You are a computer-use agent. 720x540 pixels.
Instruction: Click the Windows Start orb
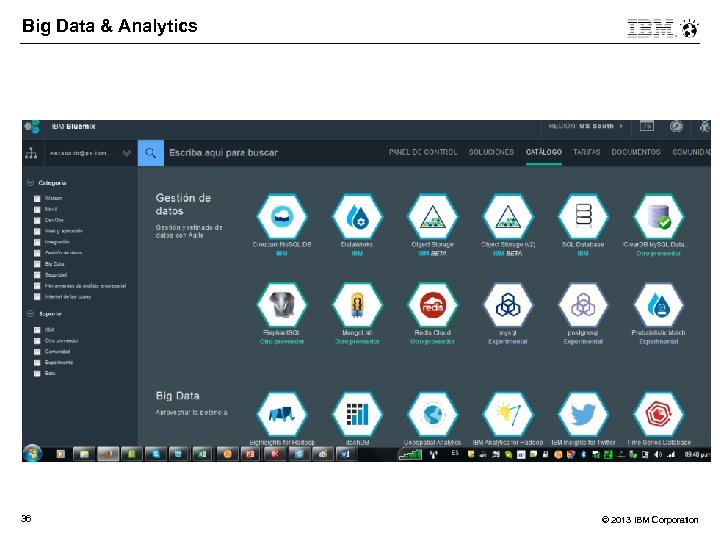tap(33, 454)
